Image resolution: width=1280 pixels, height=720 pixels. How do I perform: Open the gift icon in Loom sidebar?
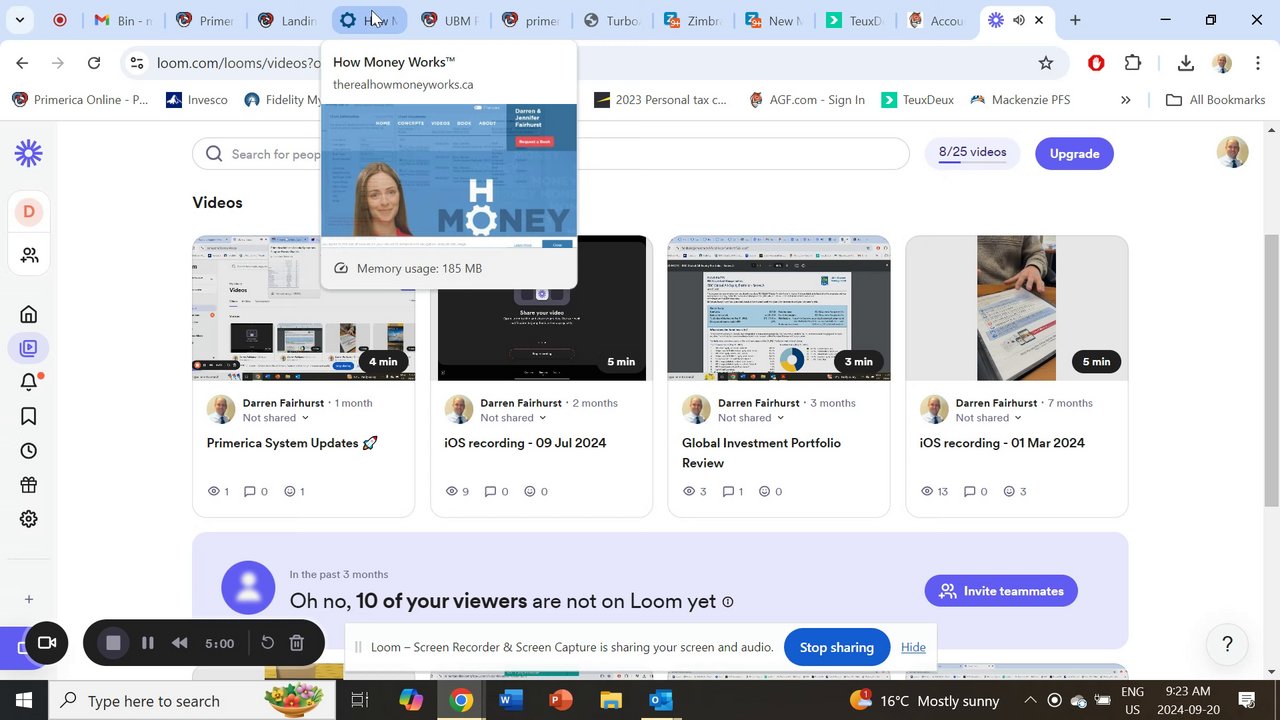[29, 485]
